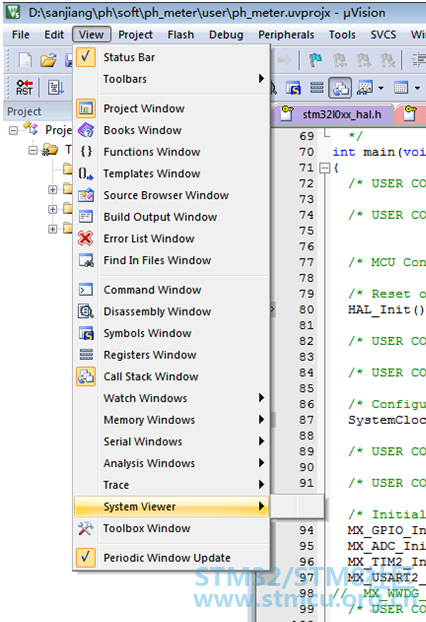Image resolution: width=426 pixels, height=622 pixels.
Task: Open the Analysis Windows submenu
Action: tap(172, 463)
